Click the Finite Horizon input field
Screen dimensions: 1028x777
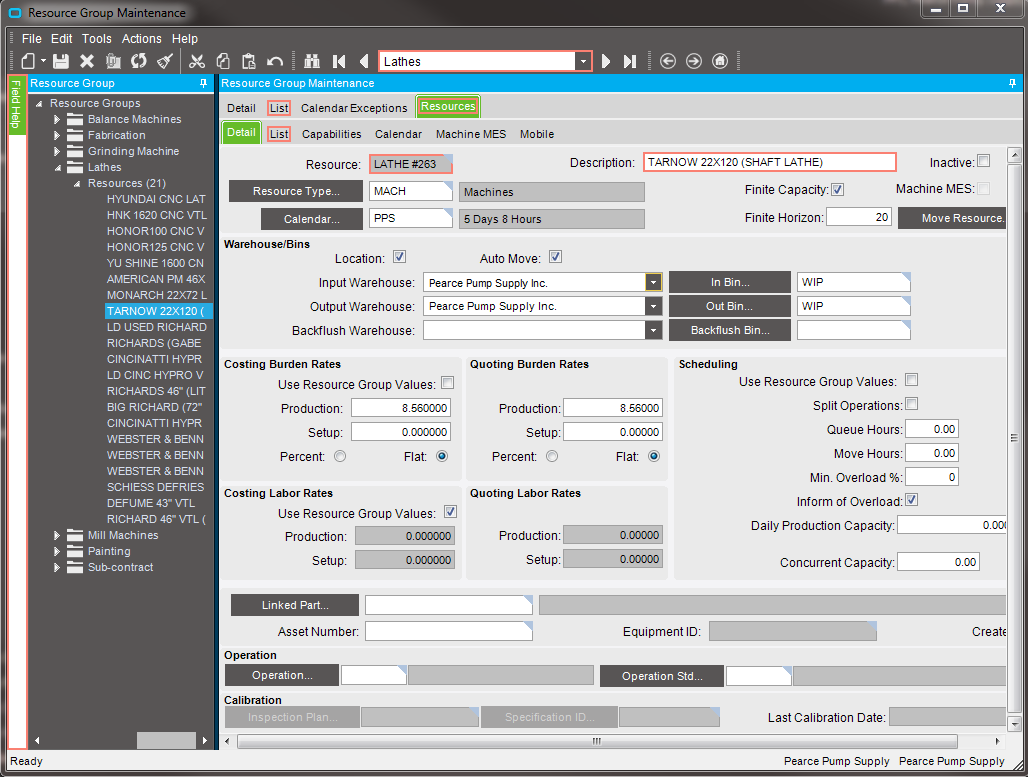point(858,217)
